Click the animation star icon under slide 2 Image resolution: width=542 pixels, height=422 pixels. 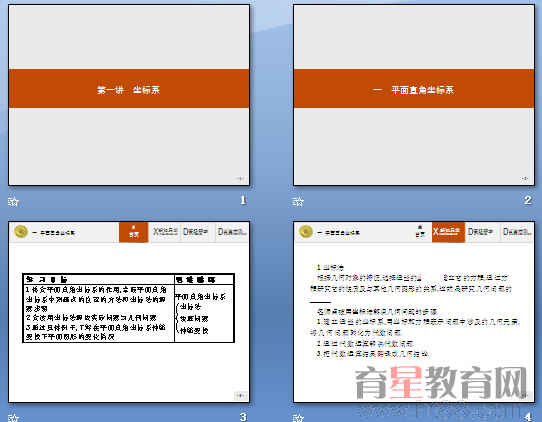coord(298,201)
